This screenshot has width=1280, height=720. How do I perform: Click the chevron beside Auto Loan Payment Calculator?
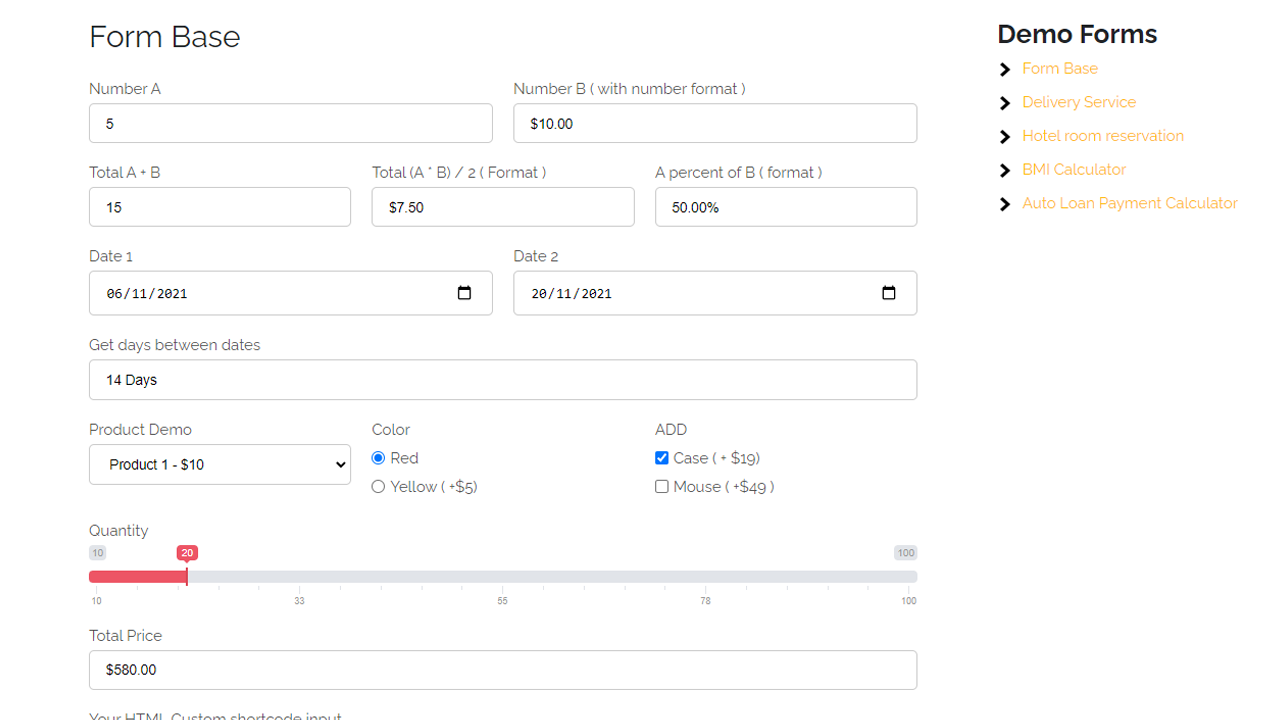pos(1005,204)
